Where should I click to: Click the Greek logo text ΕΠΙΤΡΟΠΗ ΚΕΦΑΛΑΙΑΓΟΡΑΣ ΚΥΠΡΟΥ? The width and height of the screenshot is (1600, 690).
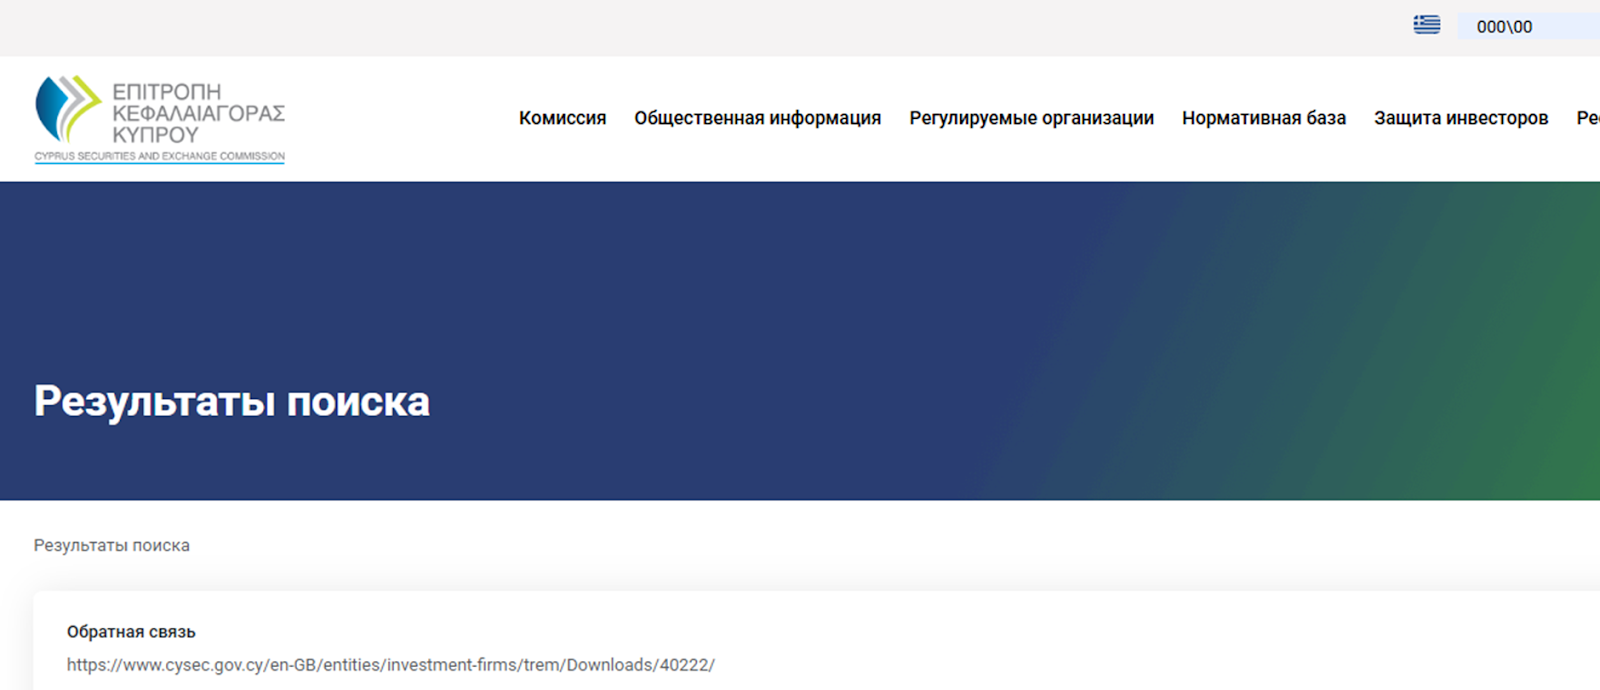(198, 112)
